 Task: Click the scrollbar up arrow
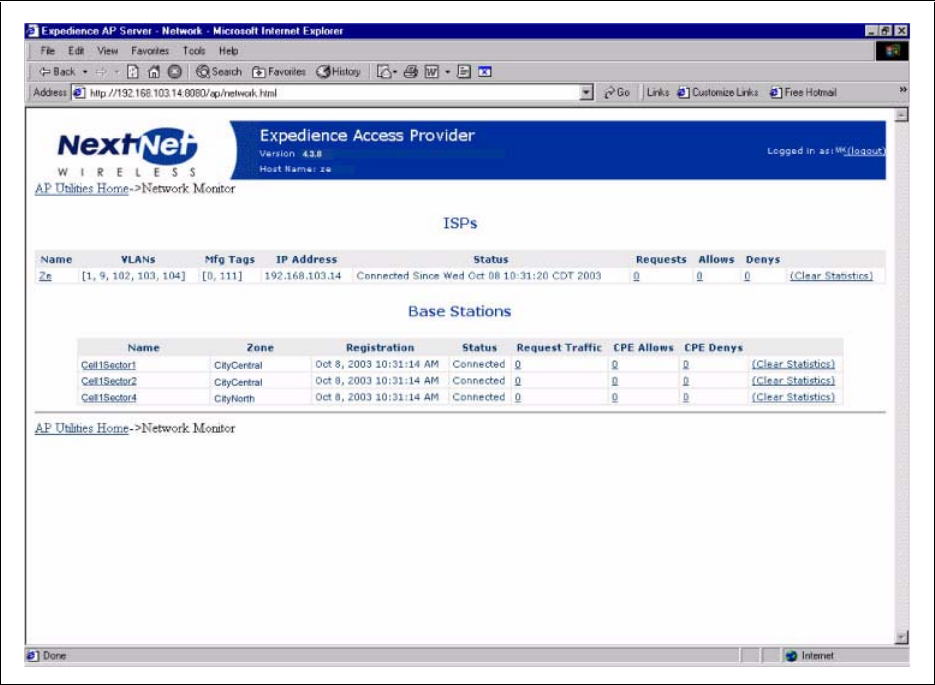902,115
